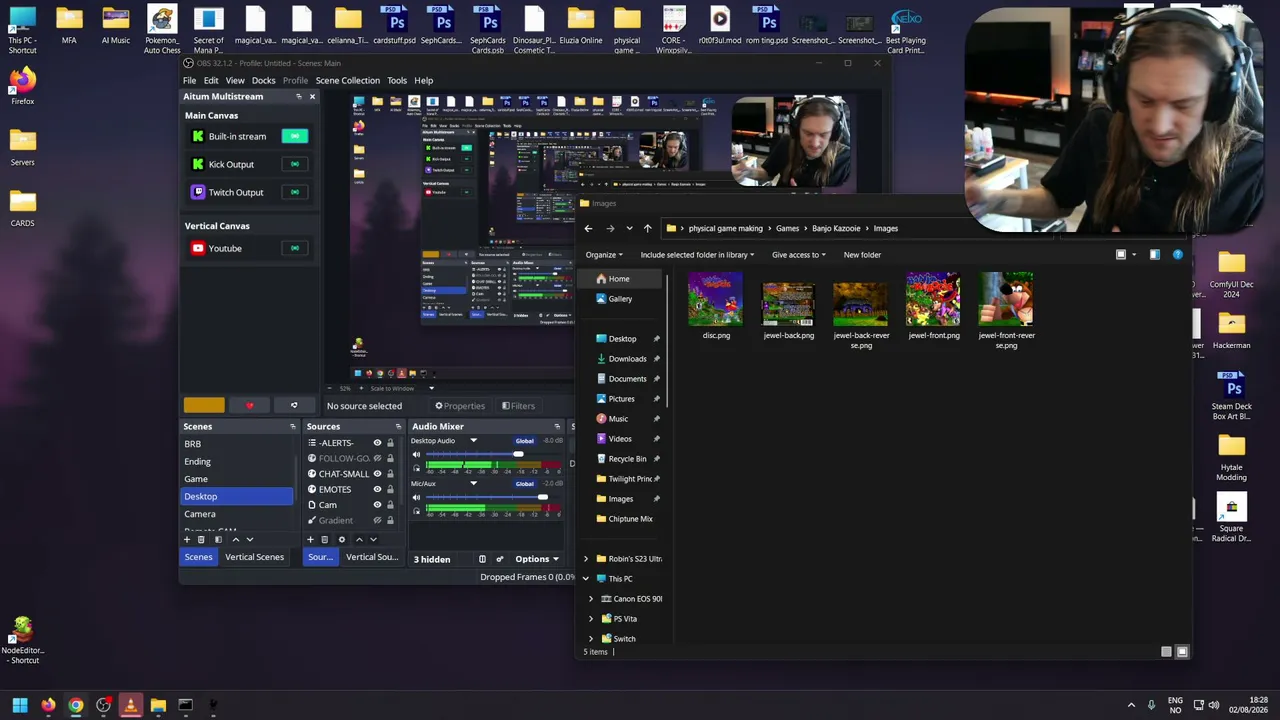1280x720 pixels.
Task: Open the OBS Tools menu
Action: click(397, 80)
